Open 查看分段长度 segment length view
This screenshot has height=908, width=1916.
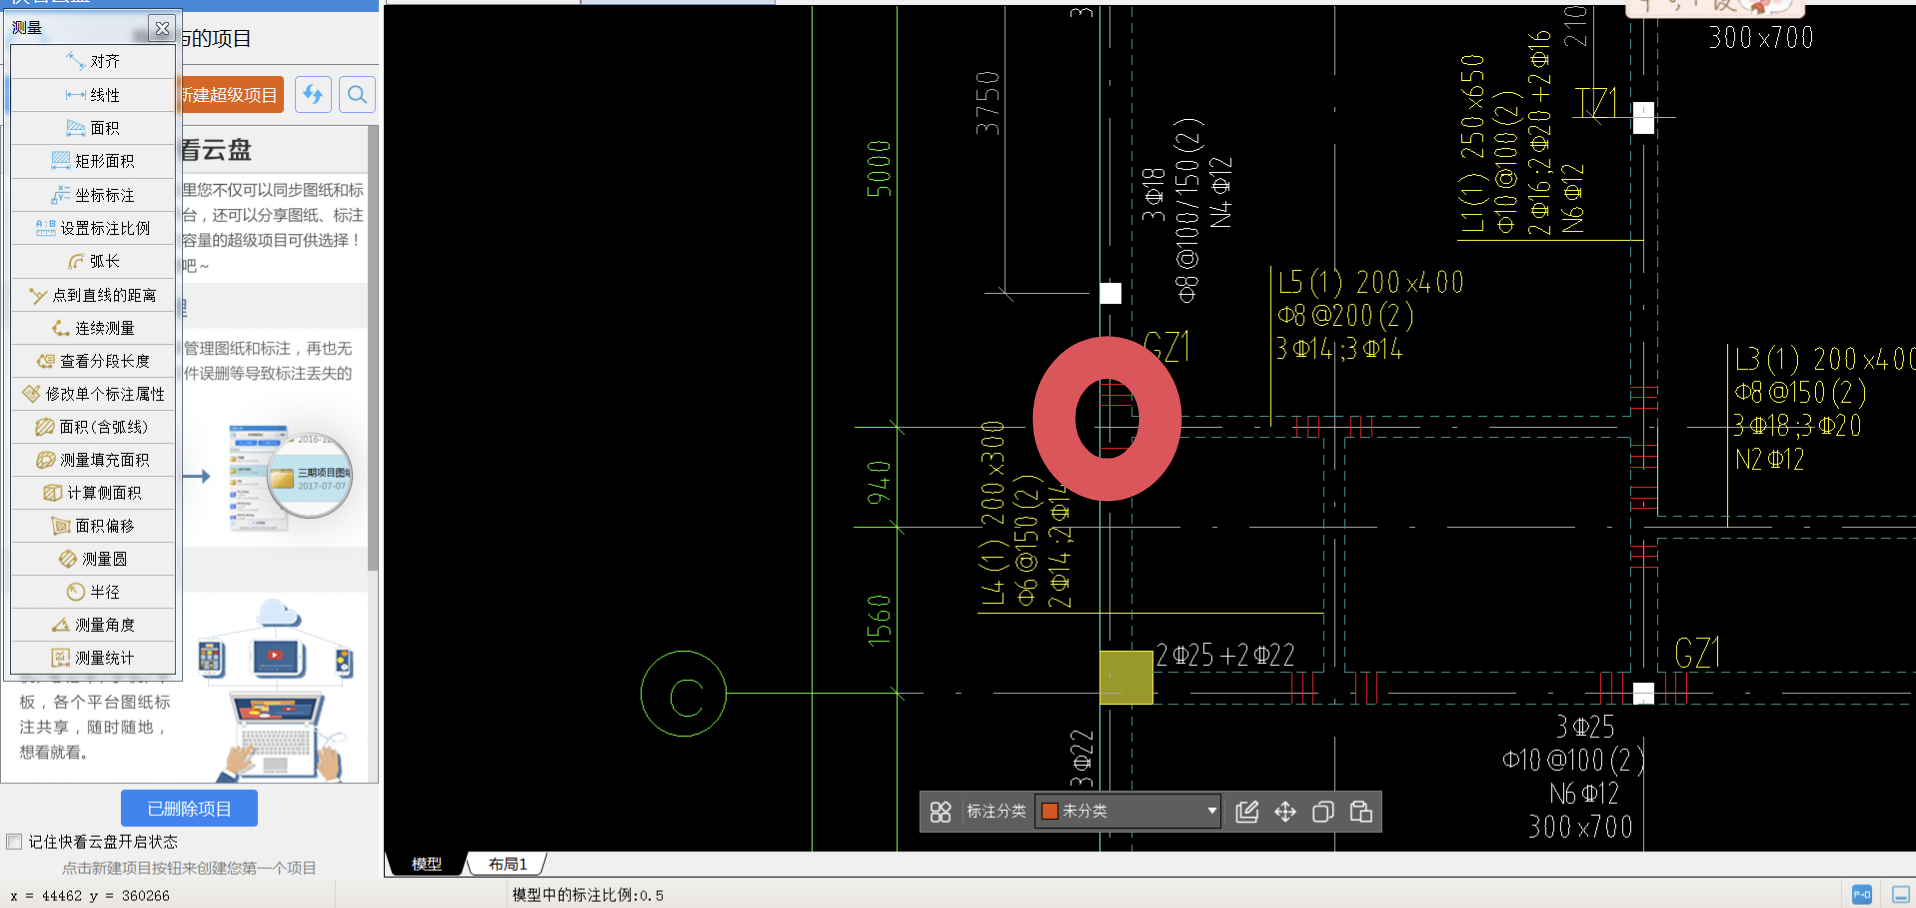point(93,361)
